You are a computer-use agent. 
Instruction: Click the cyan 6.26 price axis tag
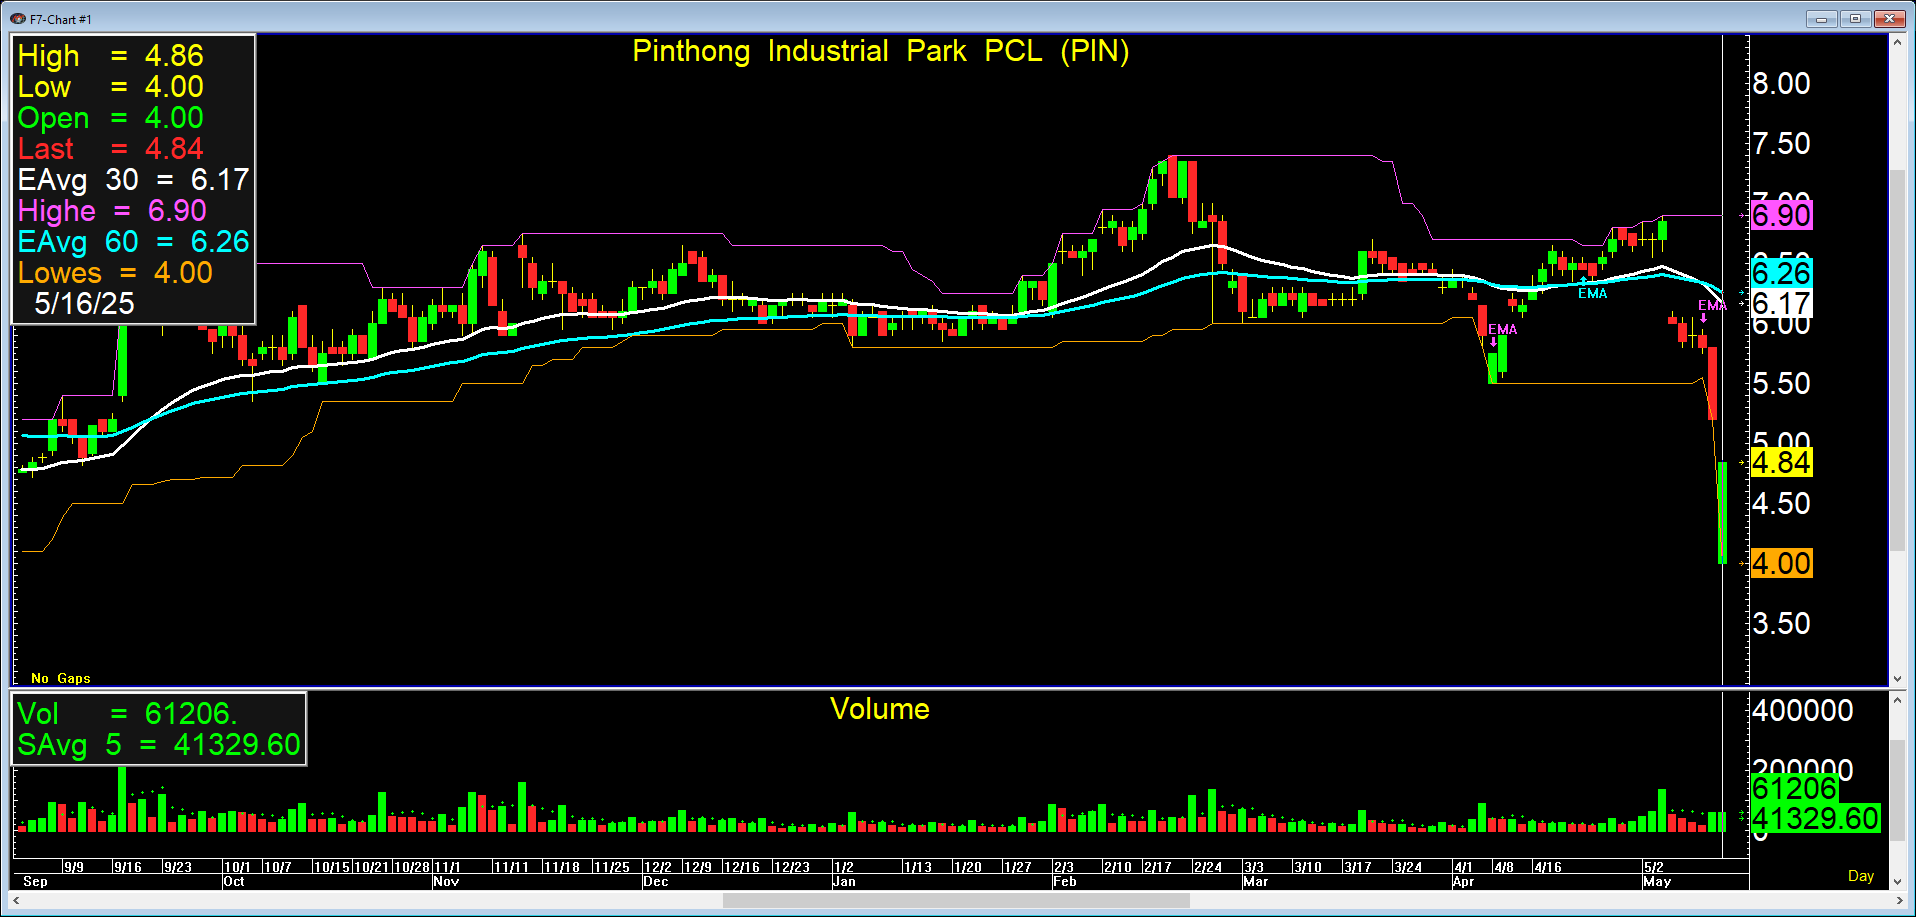(x=1782, y=273)
